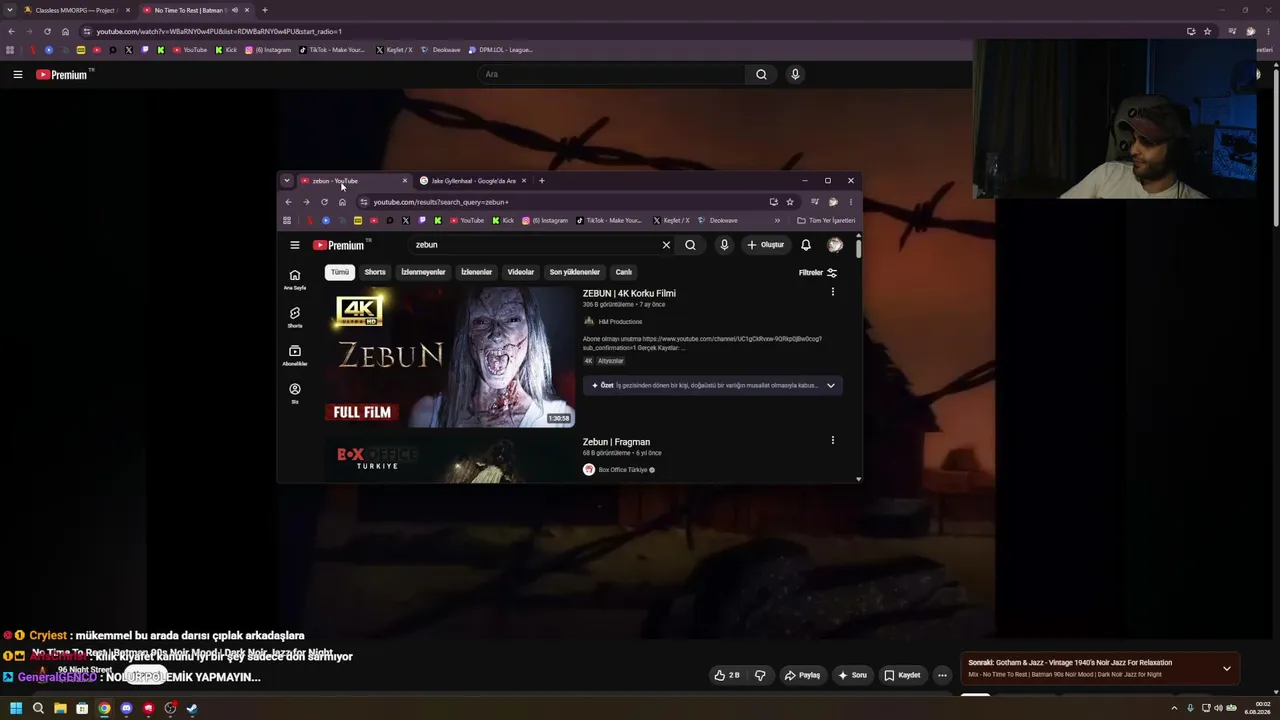The height and width of the screenshot is (720, 1280).
Task: Click the background YouTube search magnifier
Action: pyautogui.click(x=761, y=74)
